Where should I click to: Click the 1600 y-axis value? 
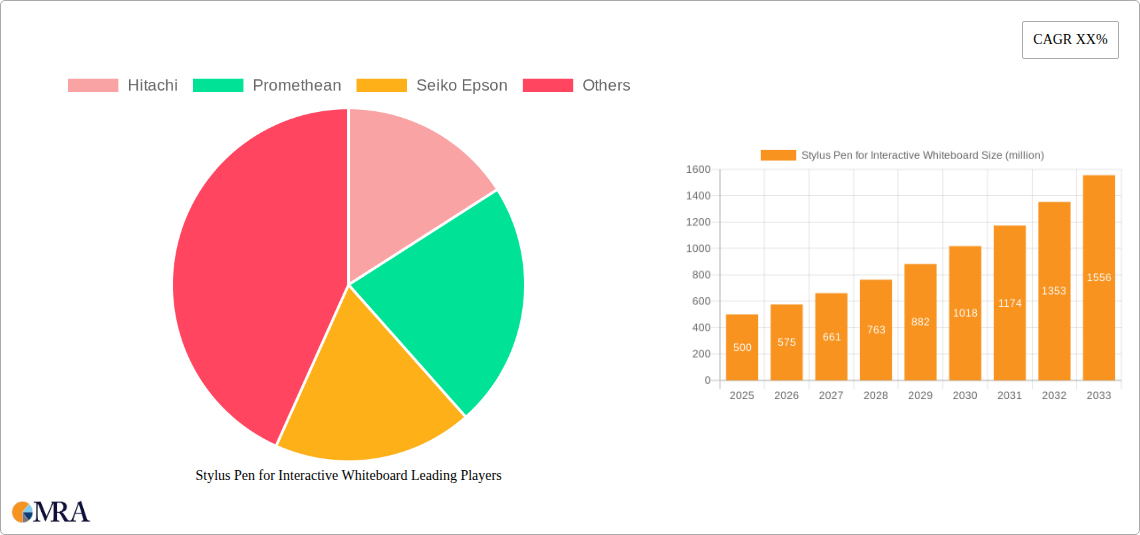coord(698,169)
